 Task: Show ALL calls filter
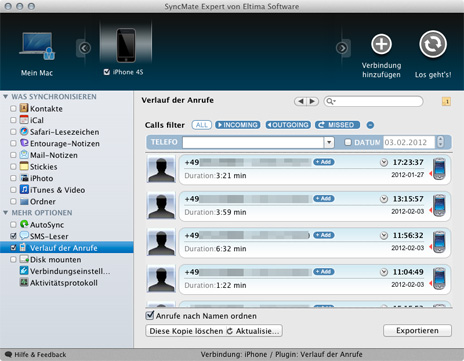tap(202, 125)
